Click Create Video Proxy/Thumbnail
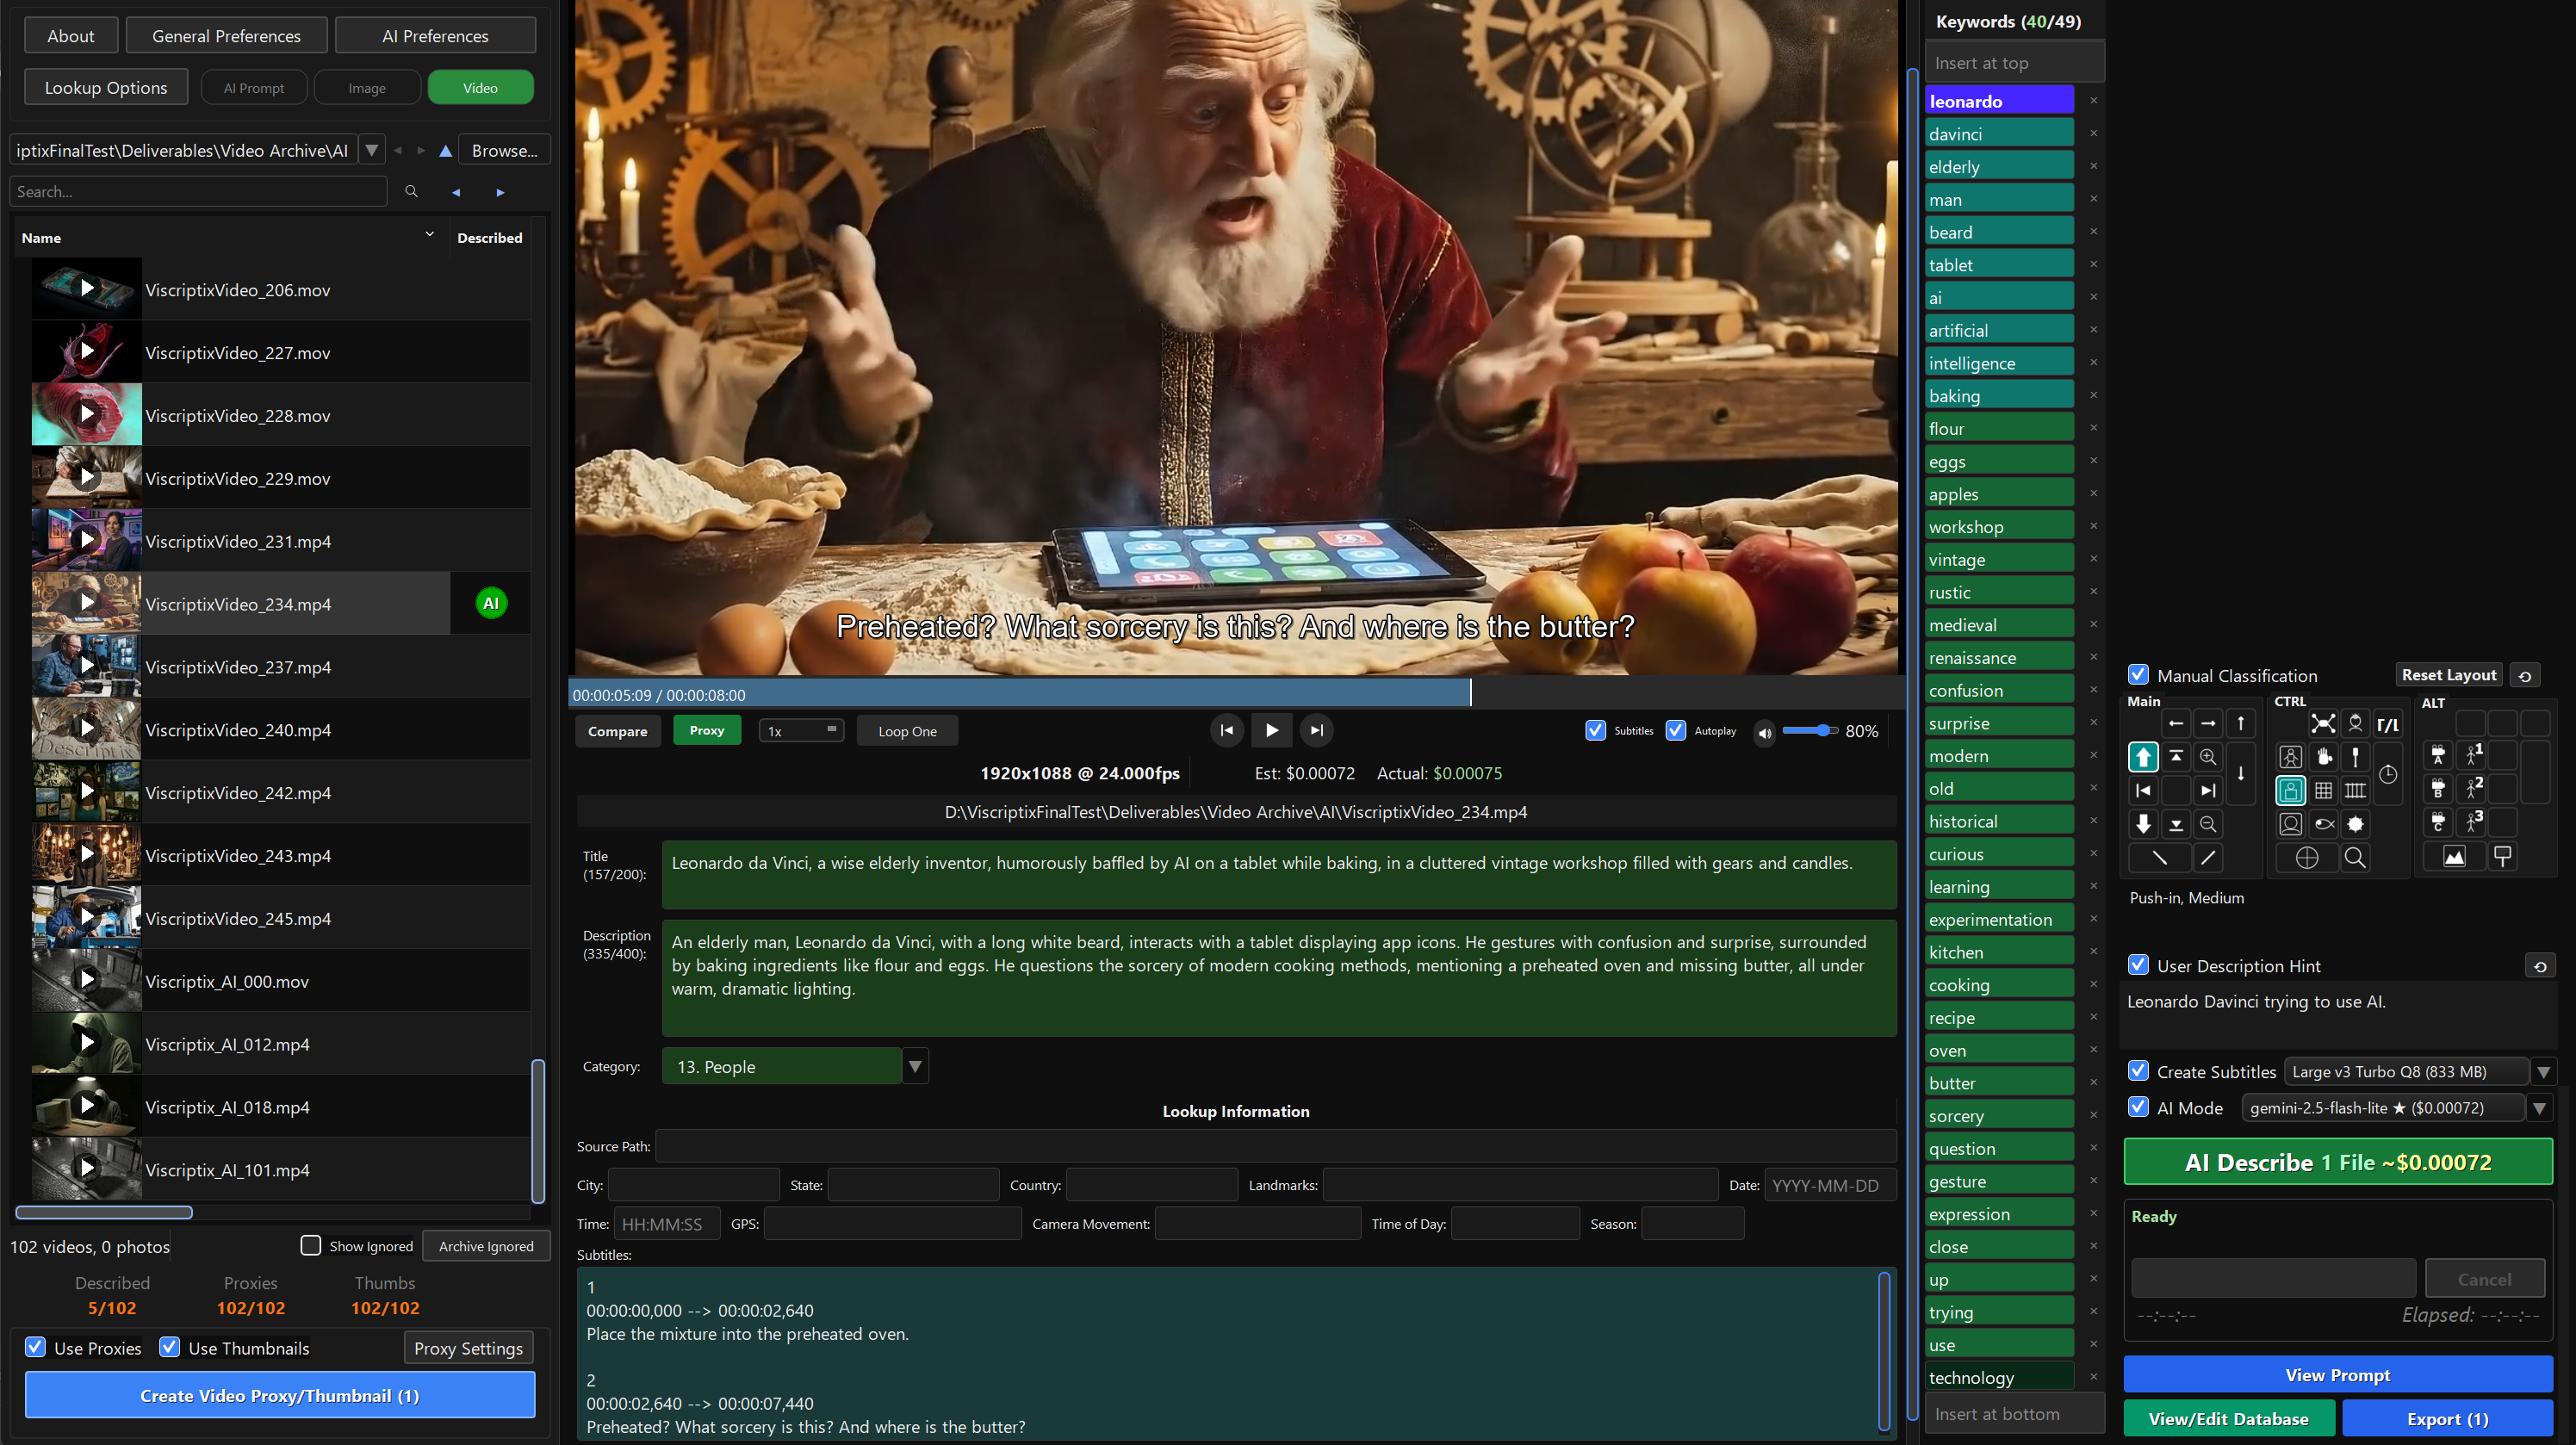 (x=279, y=1395)
